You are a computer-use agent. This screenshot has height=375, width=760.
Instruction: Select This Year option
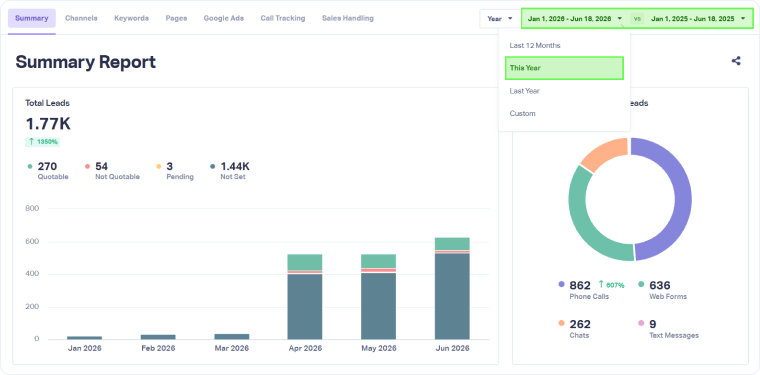tap(564, 68)
